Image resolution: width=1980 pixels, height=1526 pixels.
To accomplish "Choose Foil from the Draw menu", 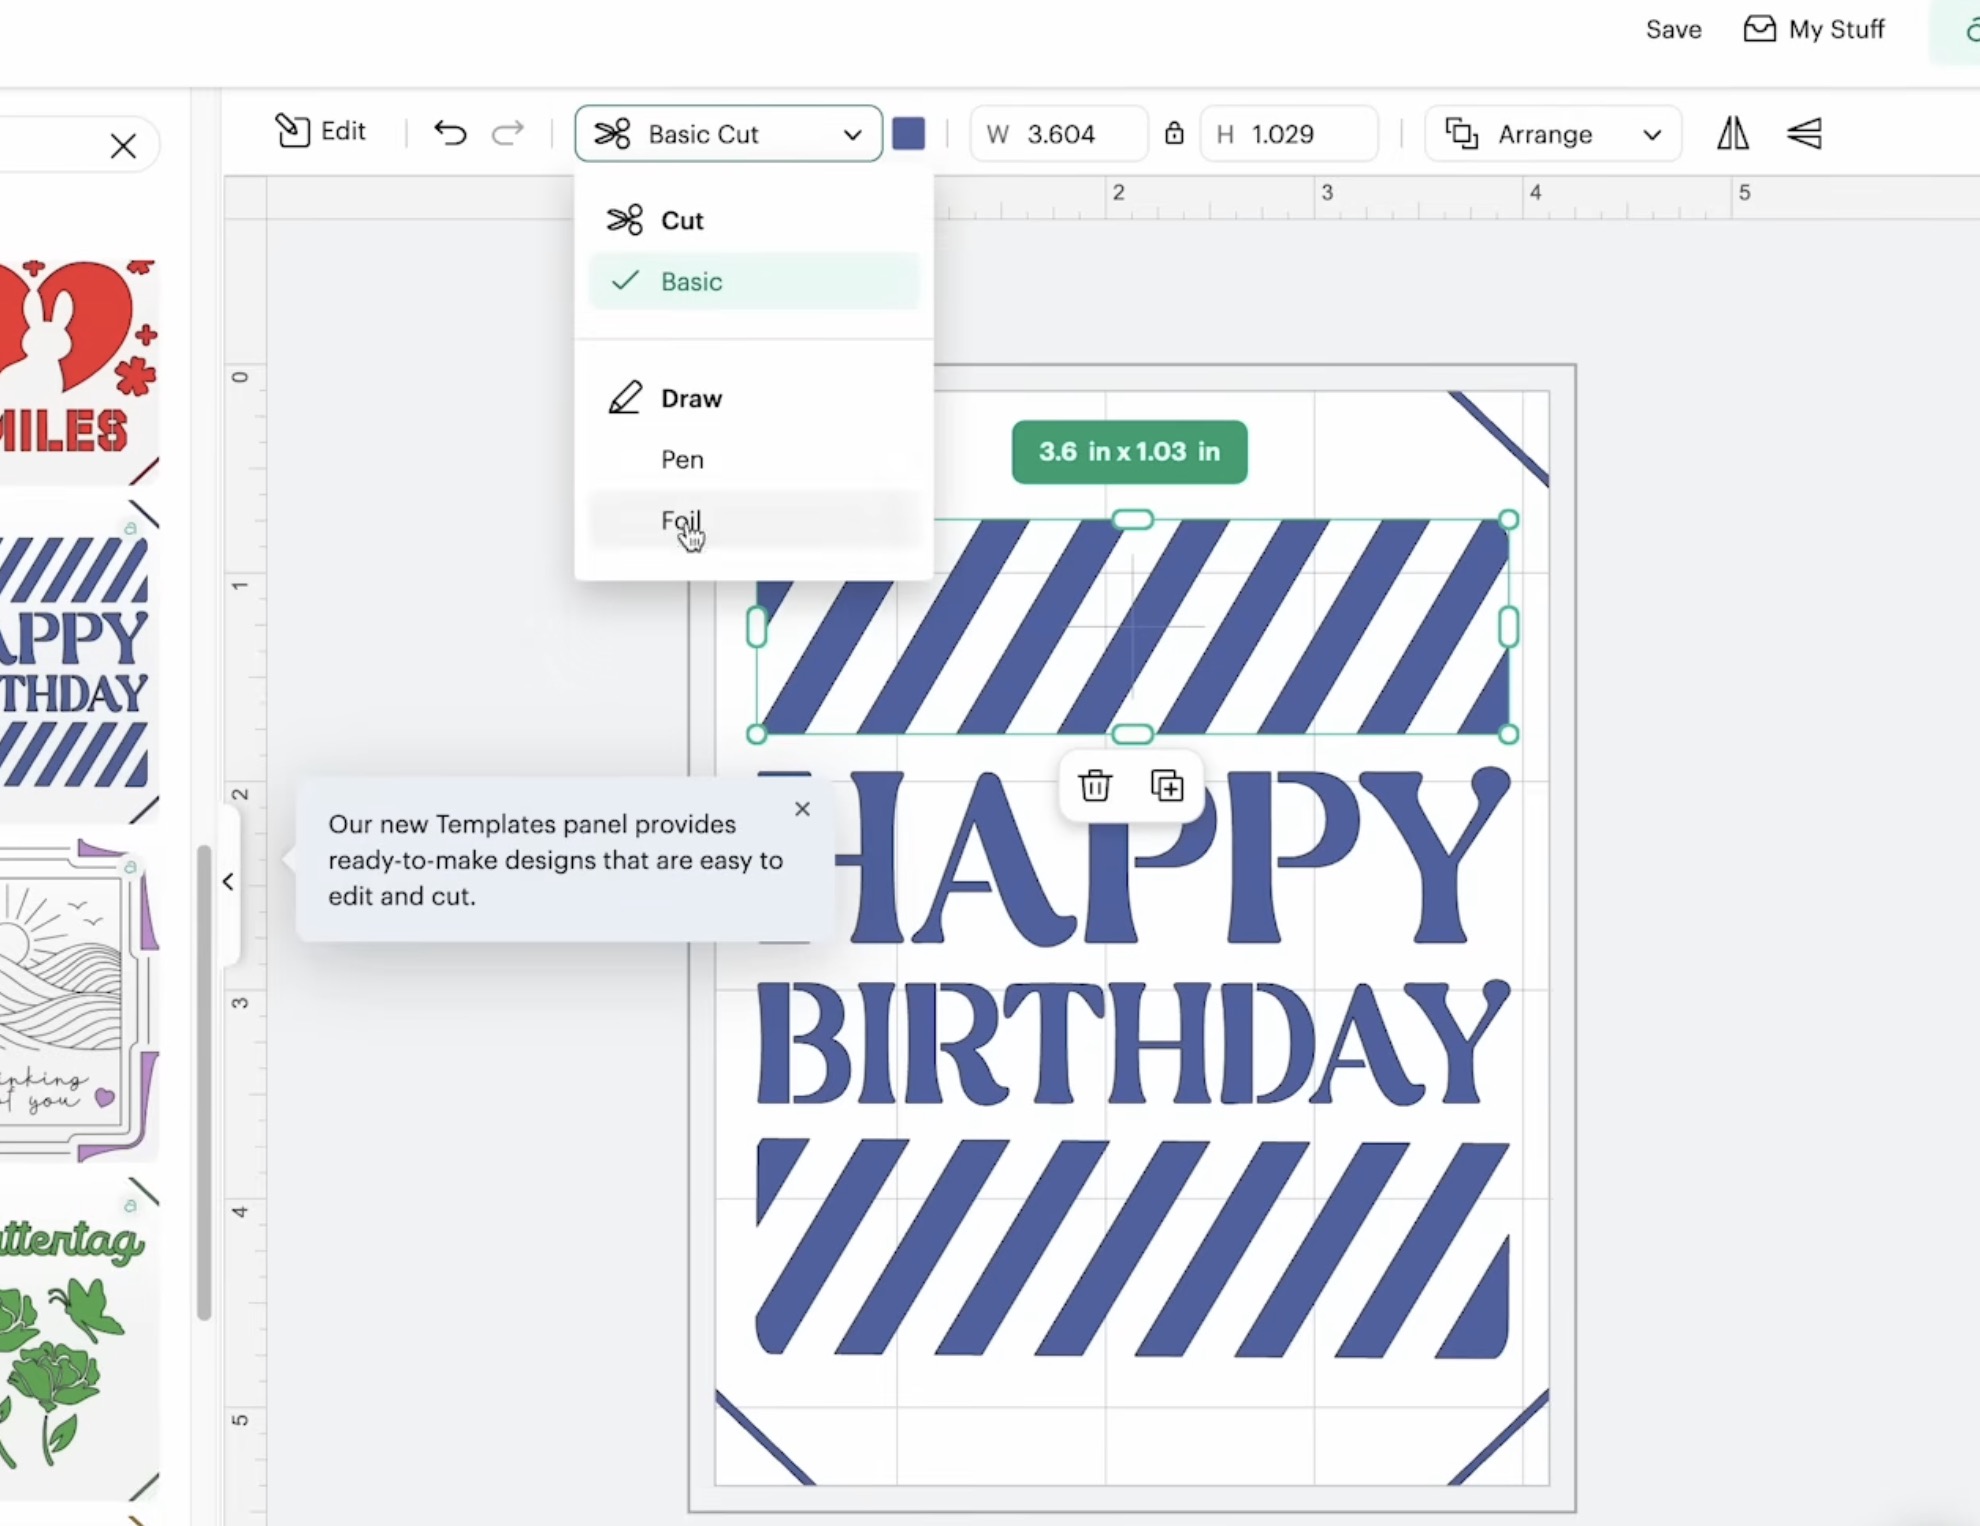I will [x=681, y=520].
